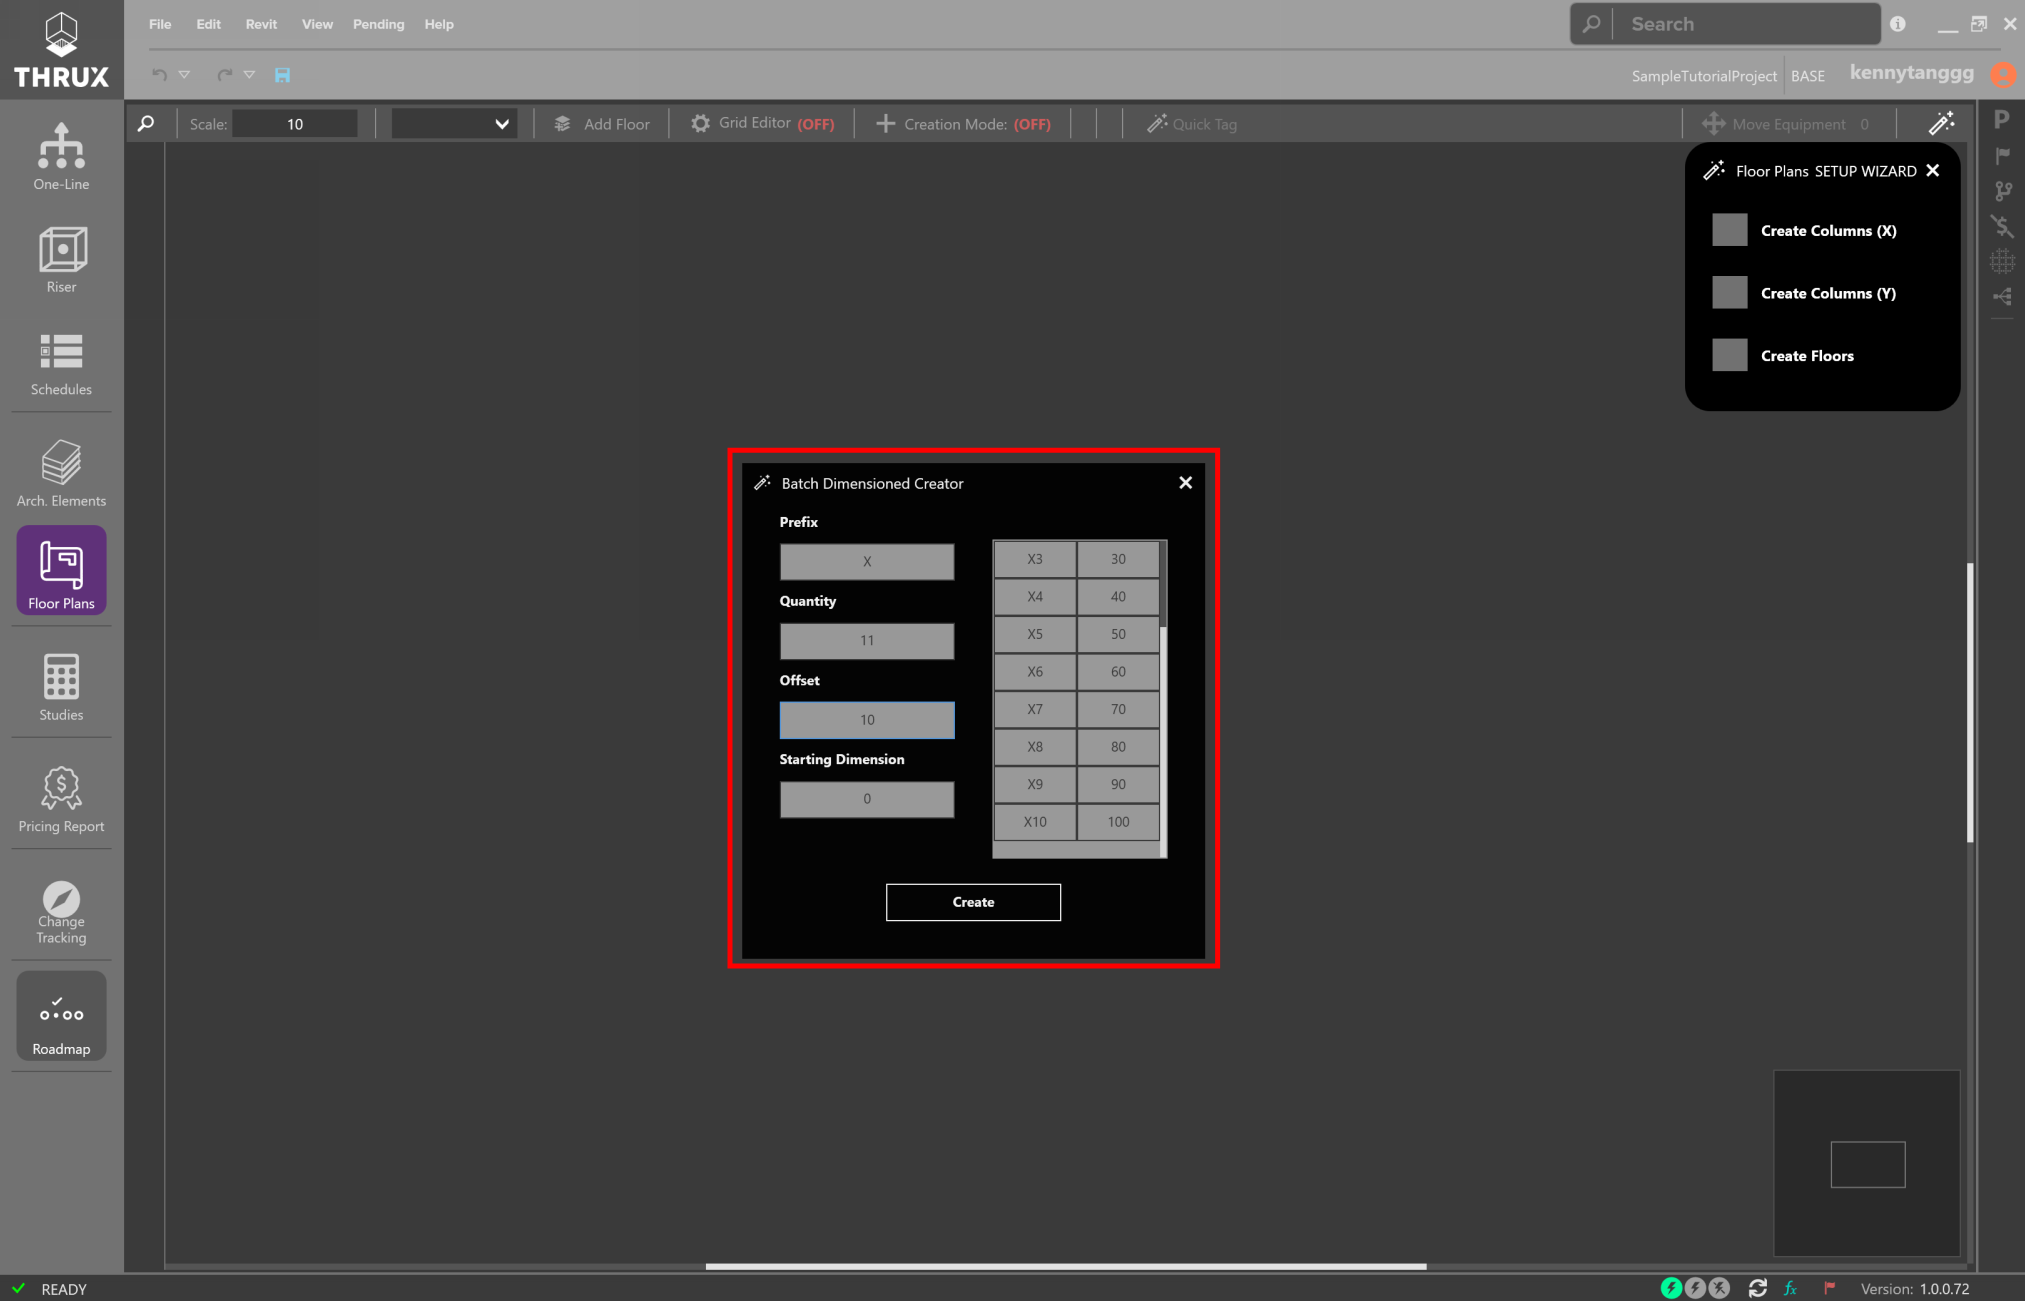Click the Scale input field

pos(295,124)
